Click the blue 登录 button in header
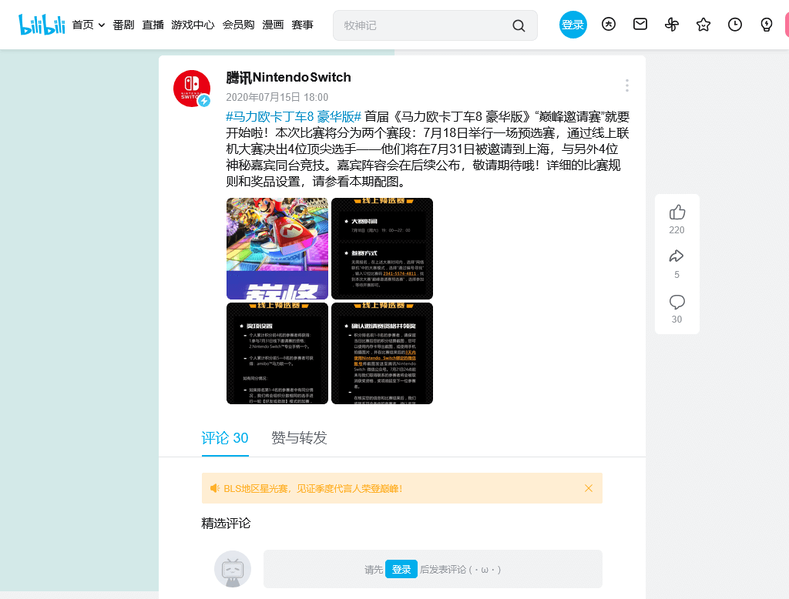 (x=573, y=24)
